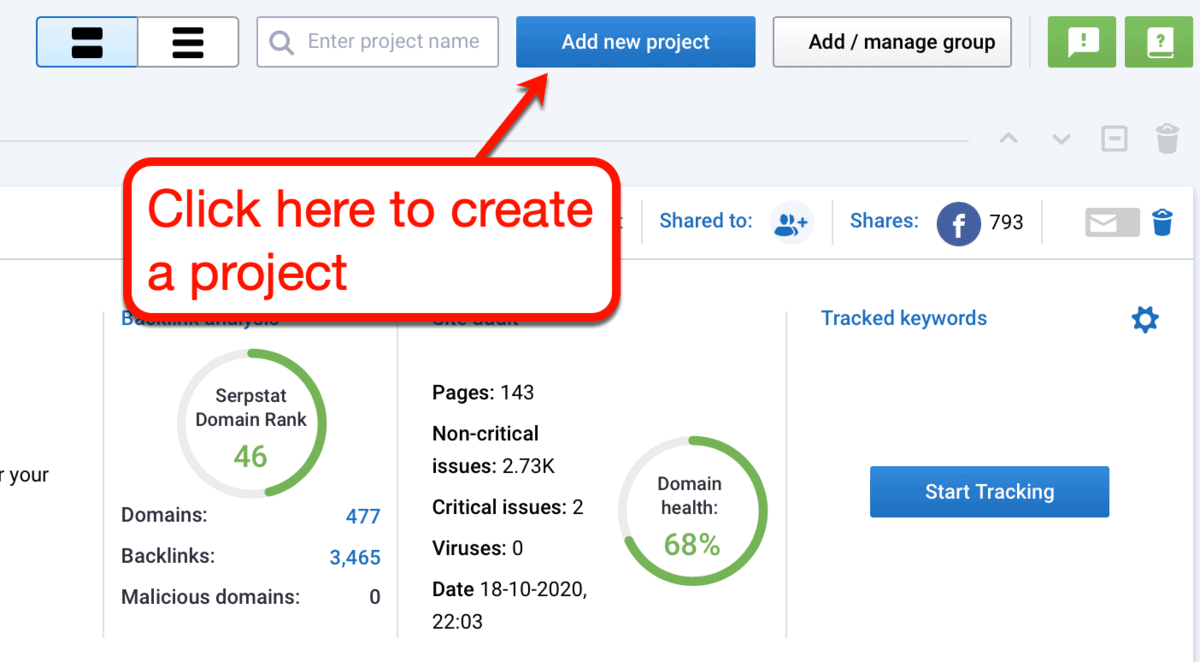Click the top-right trash icon
This screenshot has height=662, width=1200.
point(1167,139)
